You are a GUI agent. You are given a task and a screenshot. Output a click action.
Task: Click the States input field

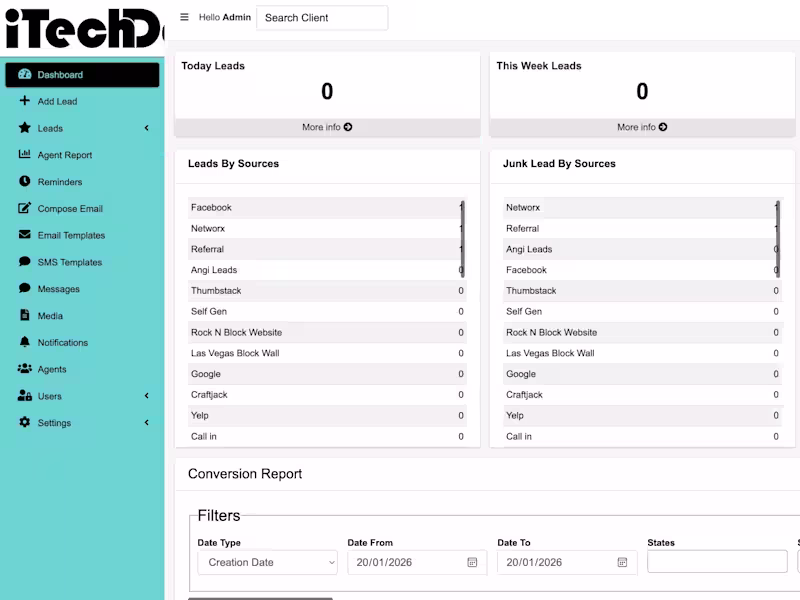point(717,561)
